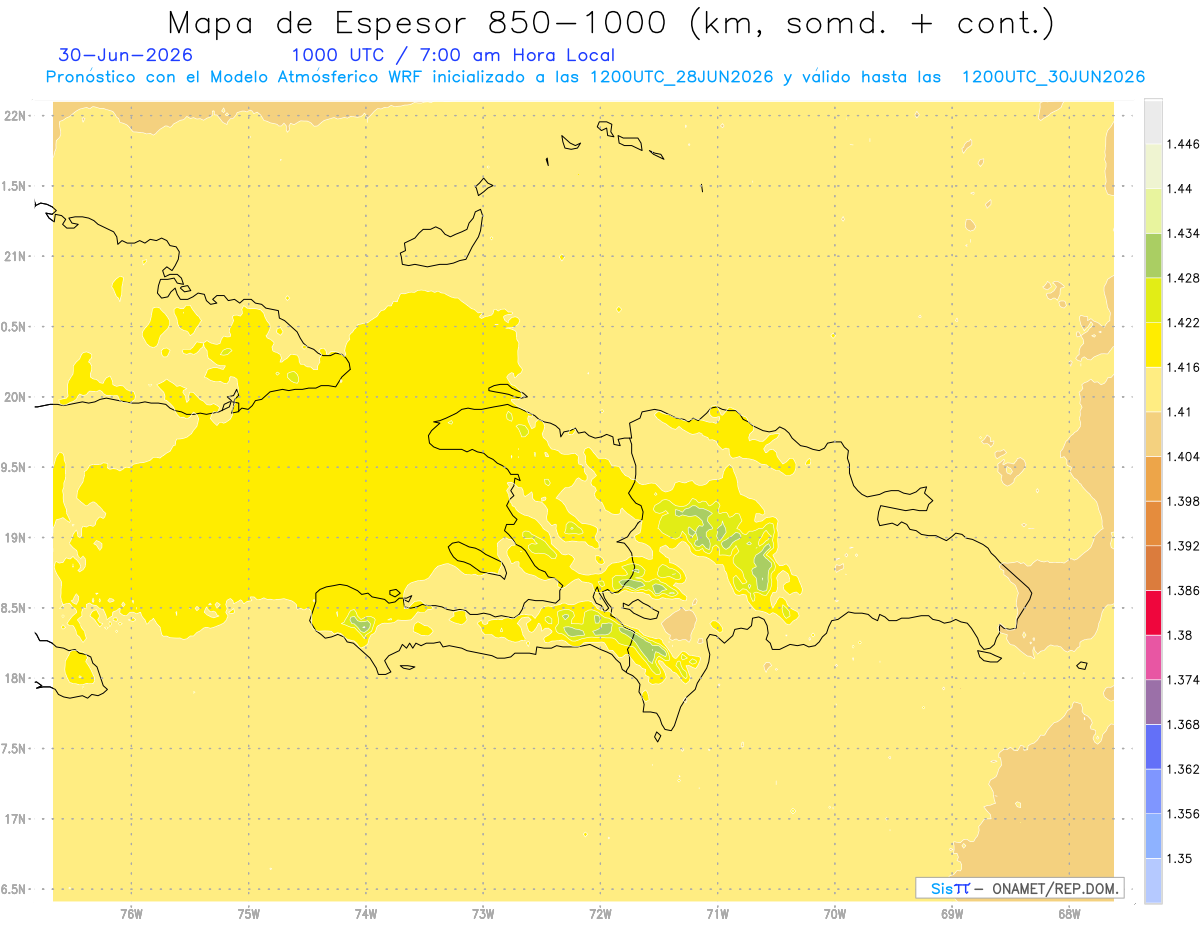Click legend value '1.392'
Image resolution: width=1200 pixels, height=927 pixels.
[1185, 546]
